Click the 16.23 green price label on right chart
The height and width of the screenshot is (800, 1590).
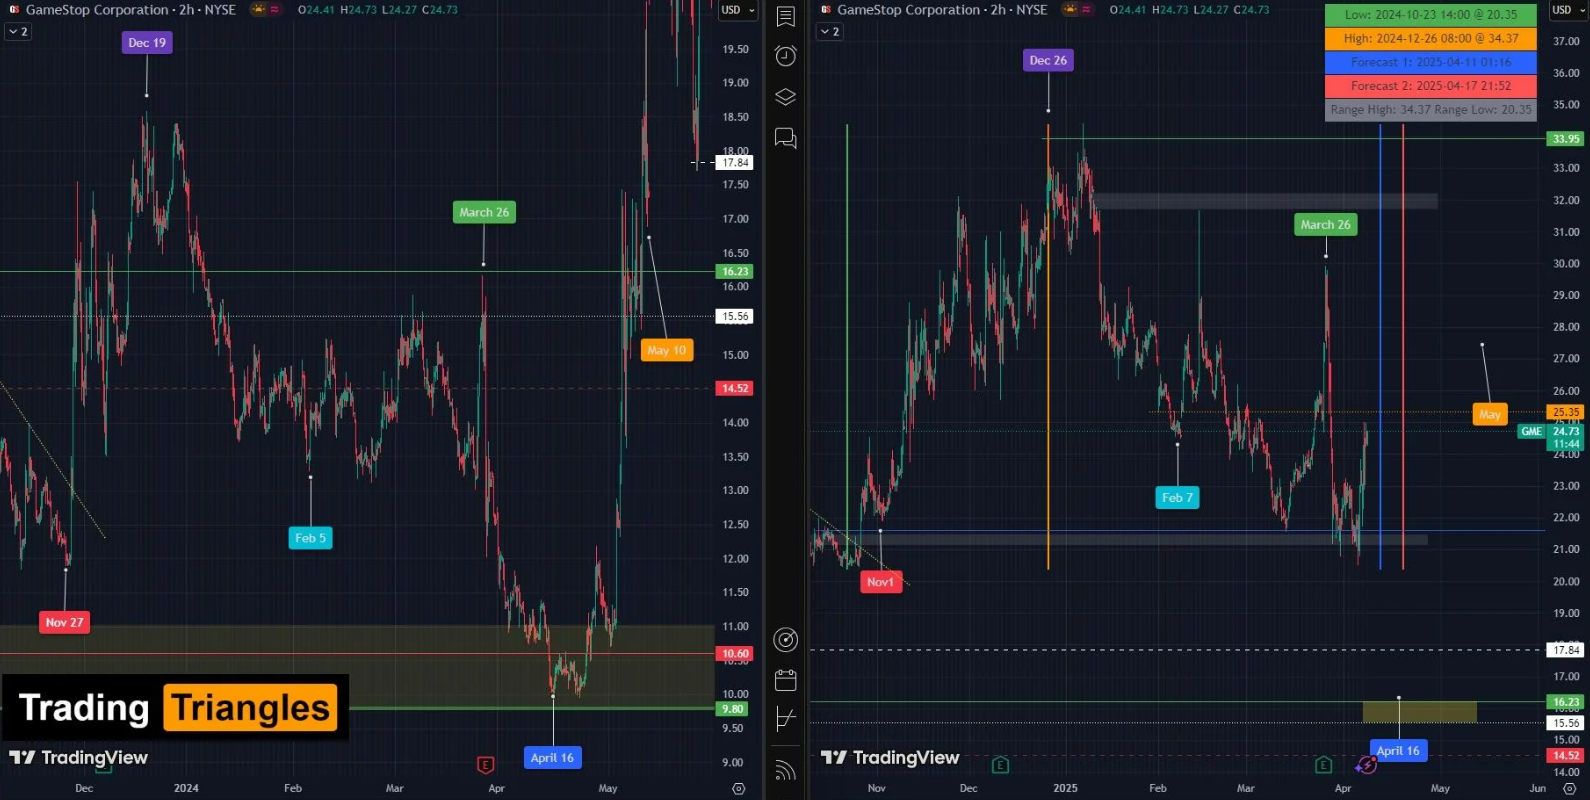pos(1565,702)
